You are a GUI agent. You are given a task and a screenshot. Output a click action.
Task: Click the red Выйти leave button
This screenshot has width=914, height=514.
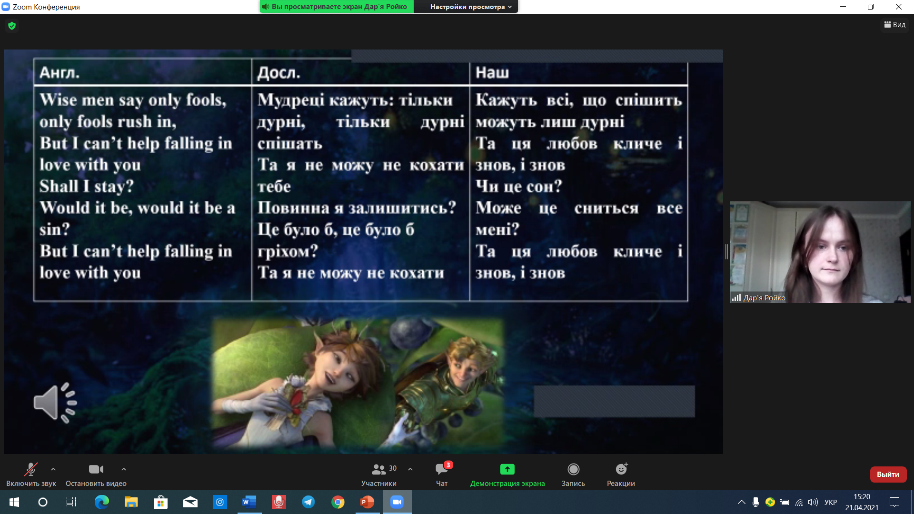[x=888, y=474]
